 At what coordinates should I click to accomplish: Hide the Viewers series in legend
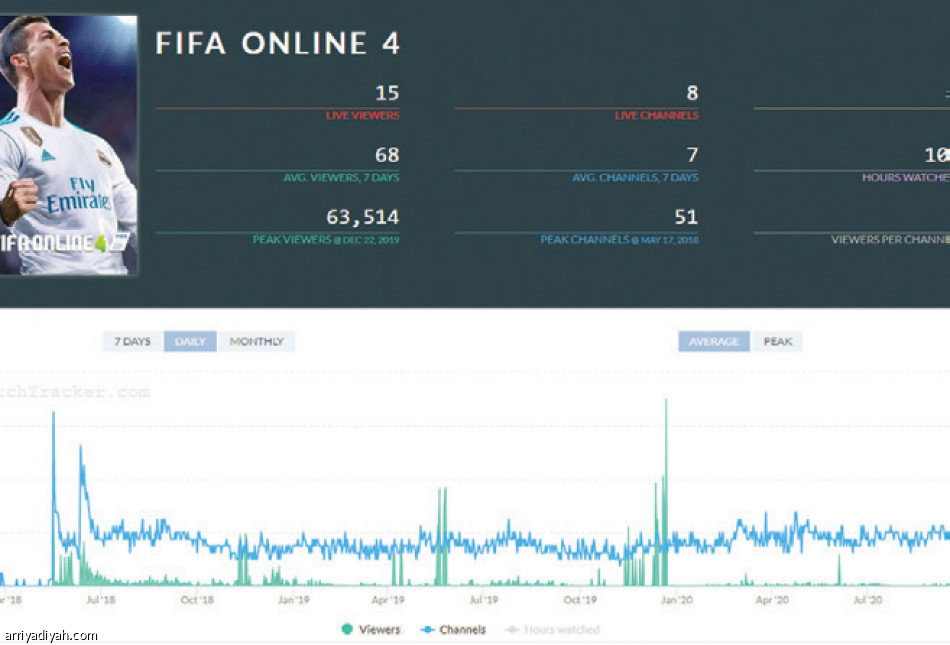pos(372,630)
